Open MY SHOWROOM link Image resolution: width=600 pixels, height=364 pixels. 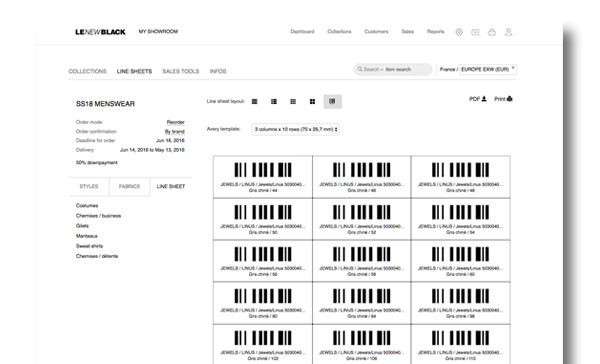(158, 32)
